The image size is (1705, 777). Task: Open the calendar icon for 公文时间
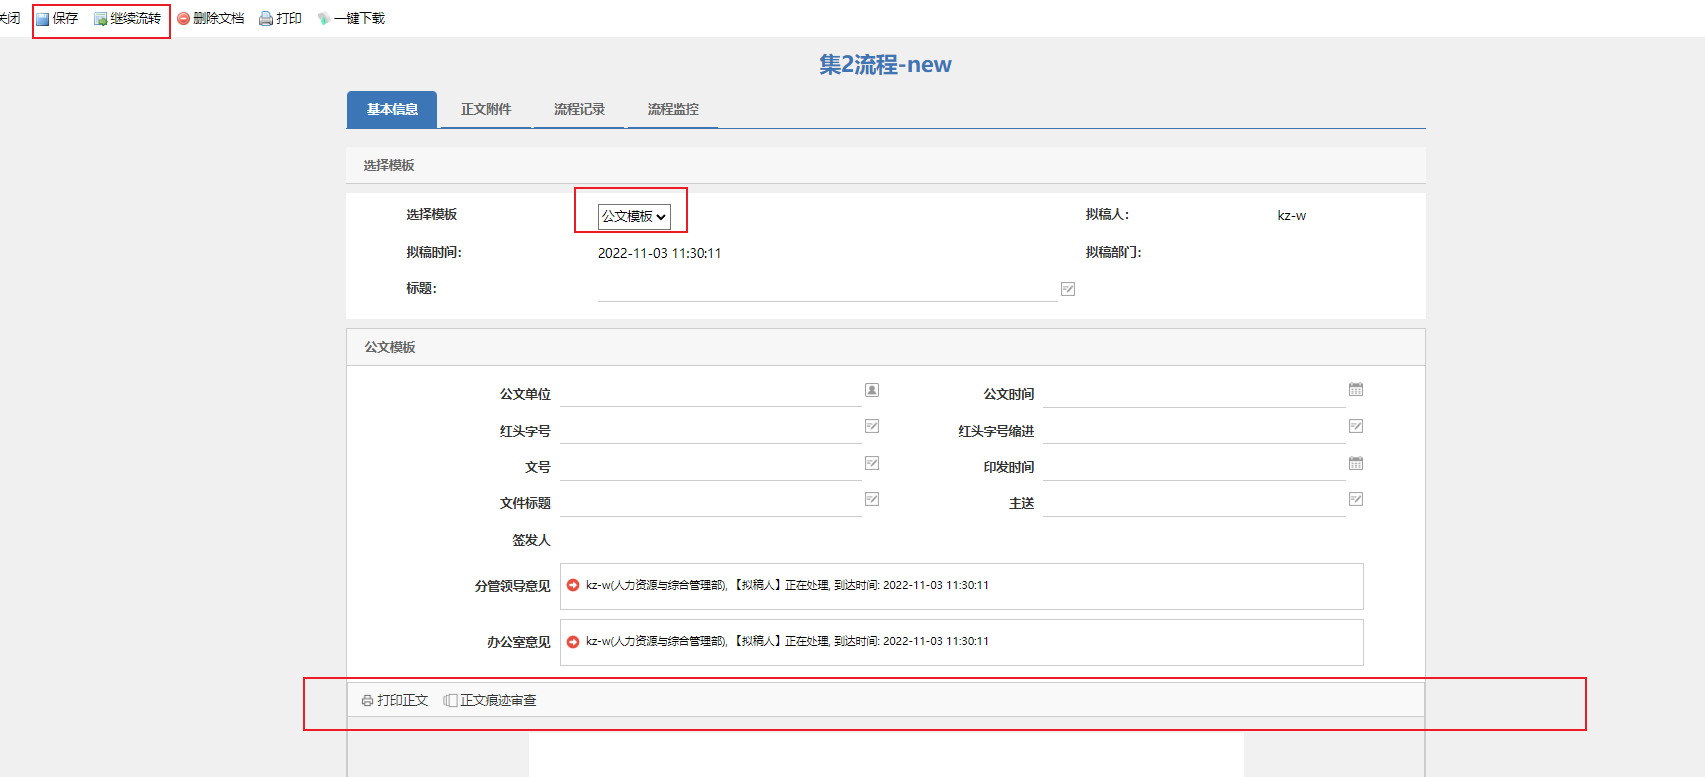(x=1356, y=389)
